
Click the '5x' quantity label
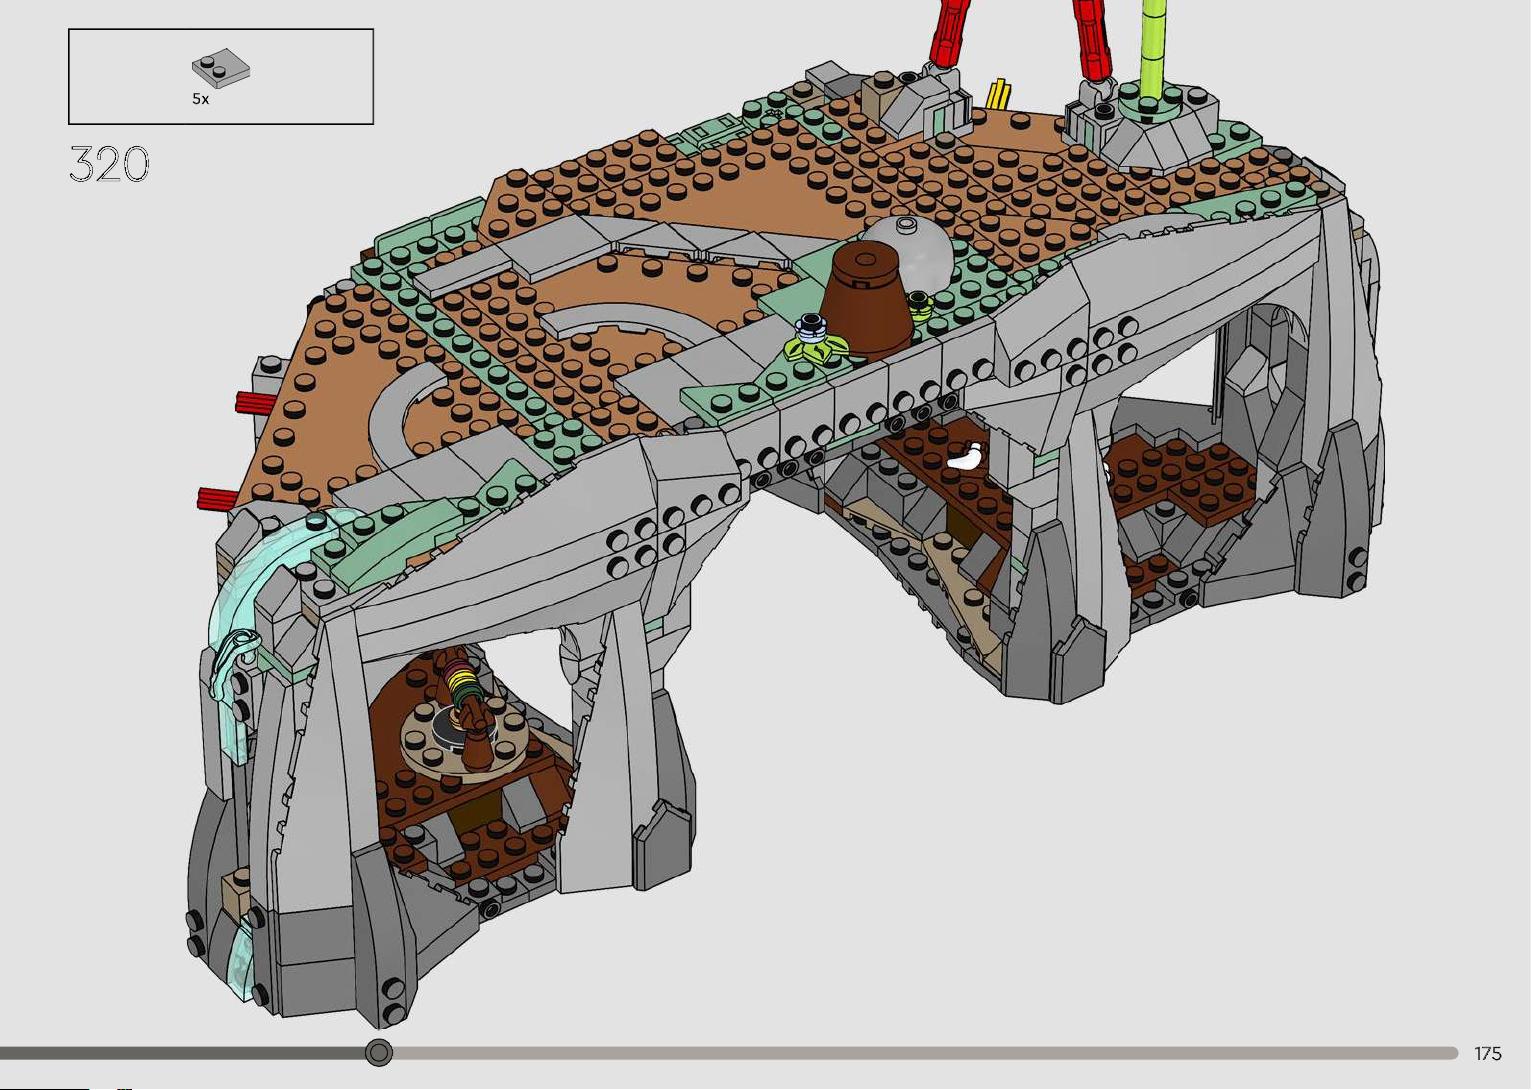[201, 99]
